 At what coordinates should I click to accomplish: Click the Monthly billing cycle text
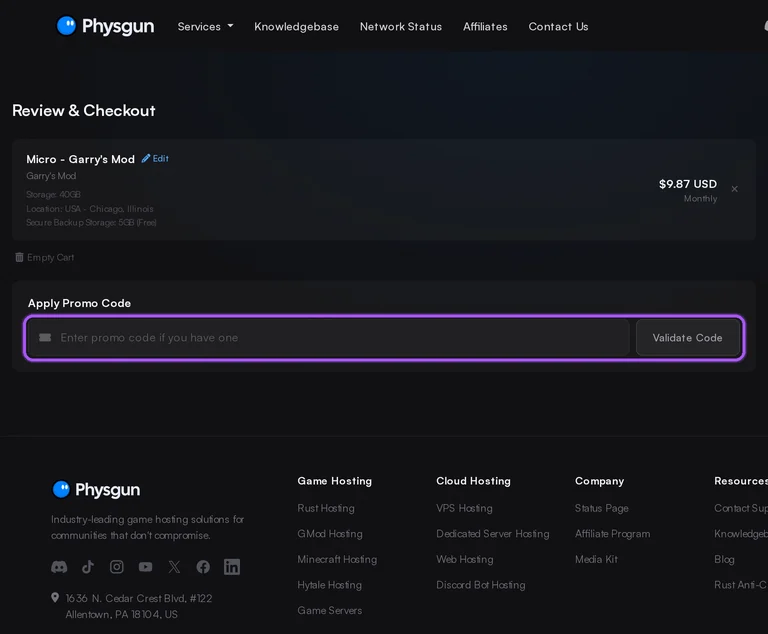[700, 198]
